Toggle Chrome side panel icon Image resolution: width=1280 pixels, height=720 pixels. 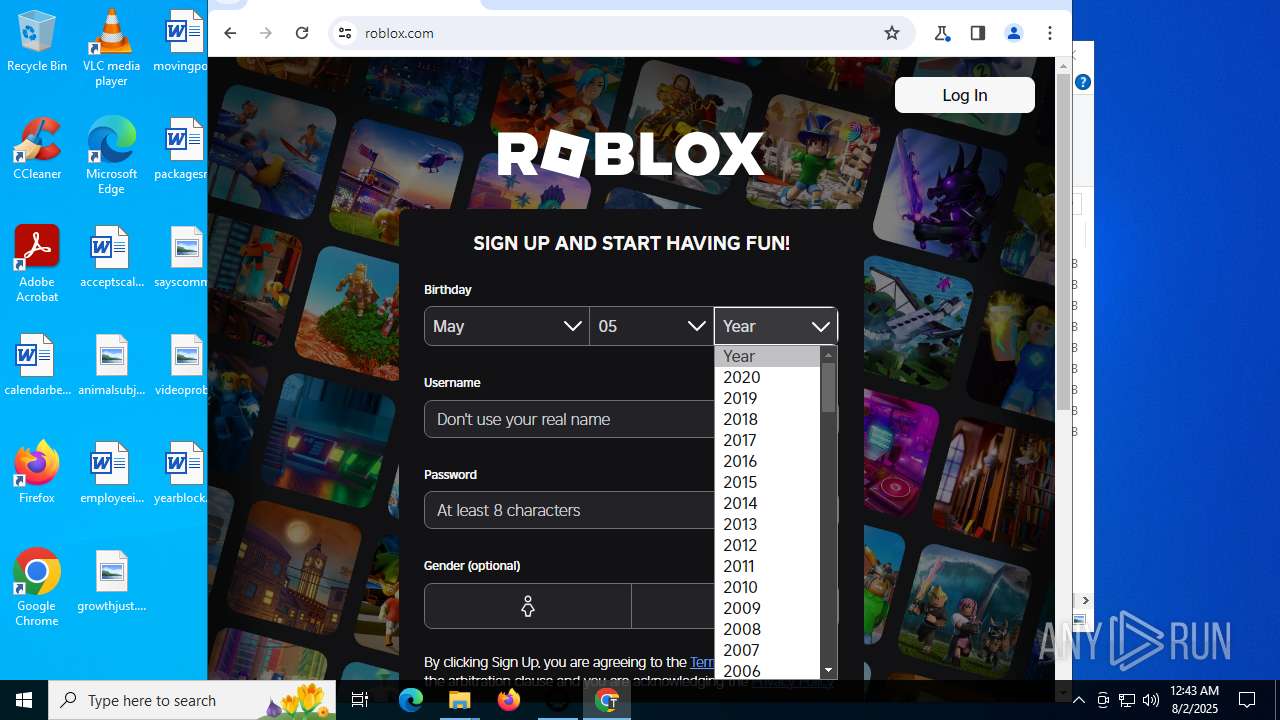pos(978,33)
